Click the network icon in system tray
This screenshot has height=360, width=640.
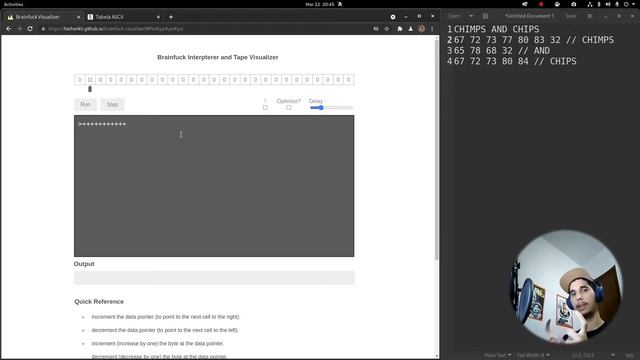(590, 4)
